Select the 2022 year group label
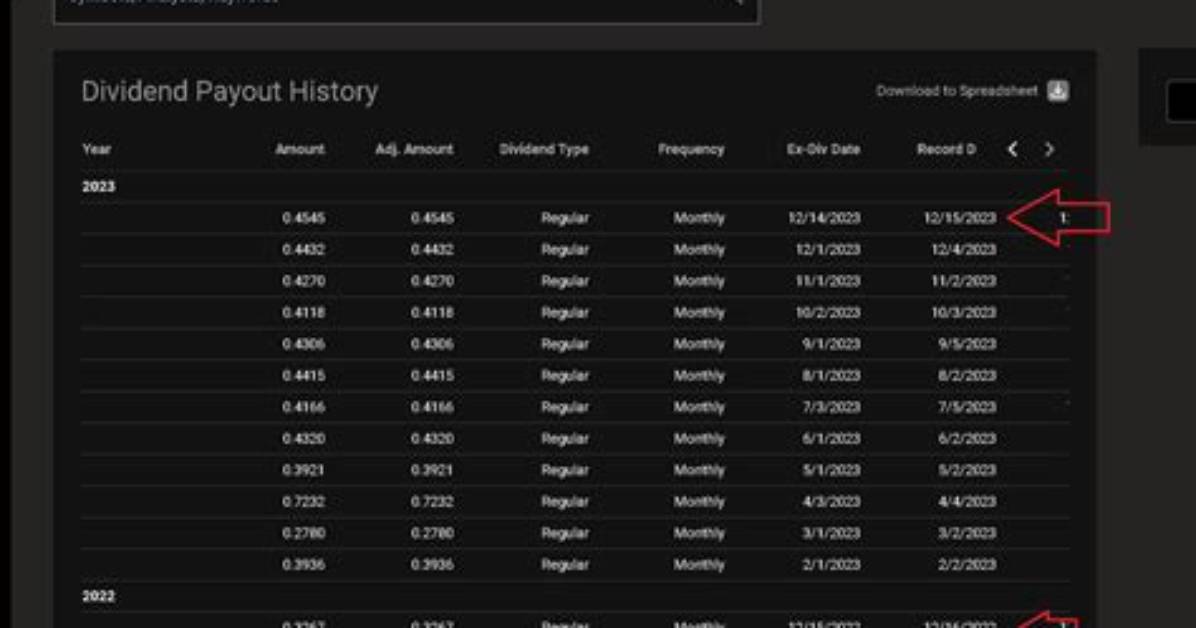Image resolution: width=1196 pixels, height=628 pixels. 98,596
